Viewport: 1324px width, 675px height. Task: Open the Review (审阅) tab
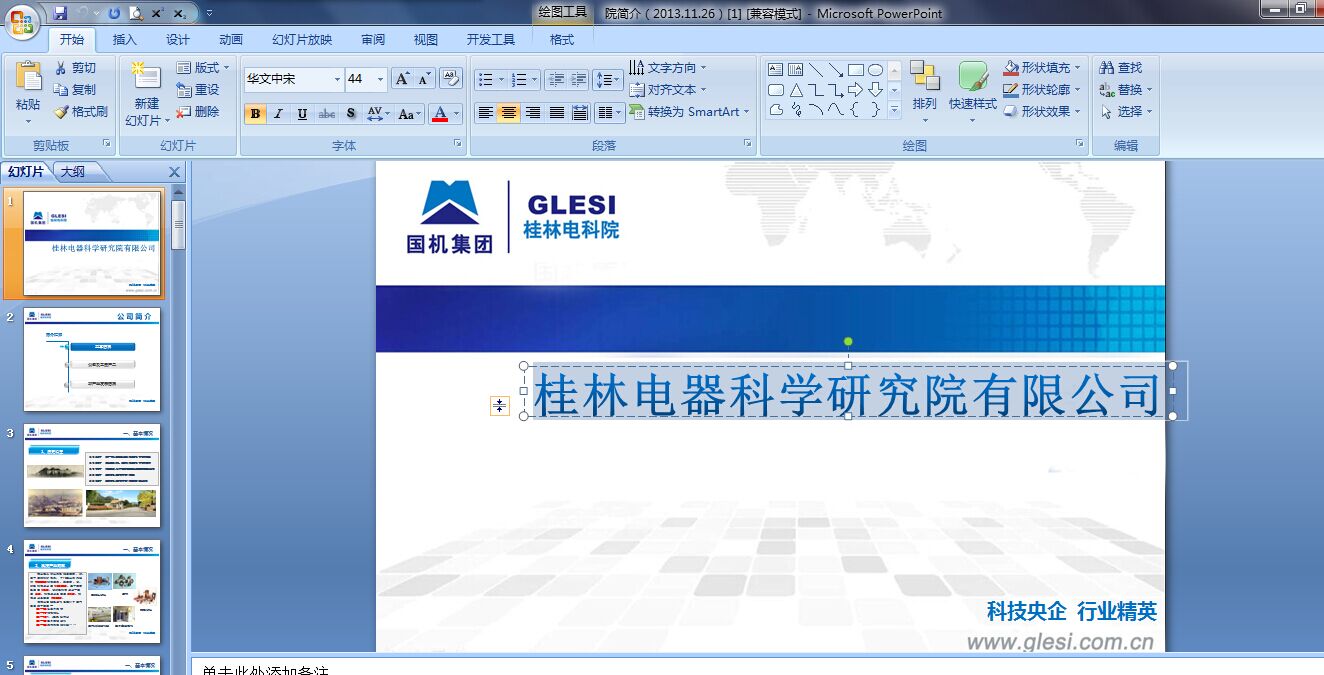tap(373, 40)
